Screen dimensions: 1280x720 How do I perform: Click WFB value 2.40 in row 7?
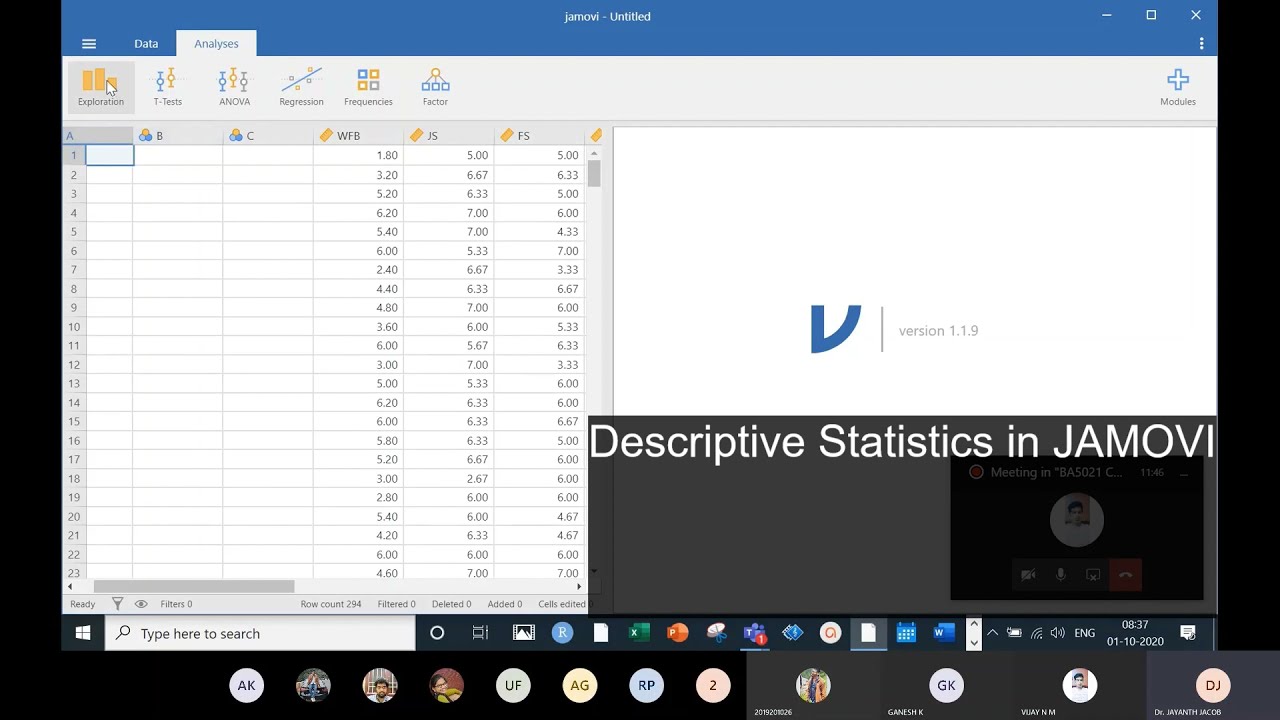coord(358,269)
